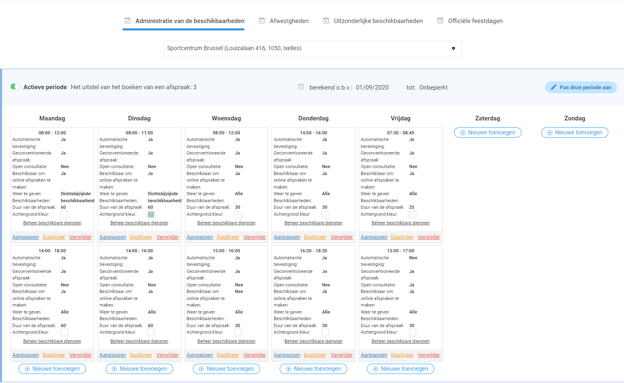Add new slot under Woensdag
Image resolution: width=624 pixels, height=383 pixels.
(x=226, y=369)
